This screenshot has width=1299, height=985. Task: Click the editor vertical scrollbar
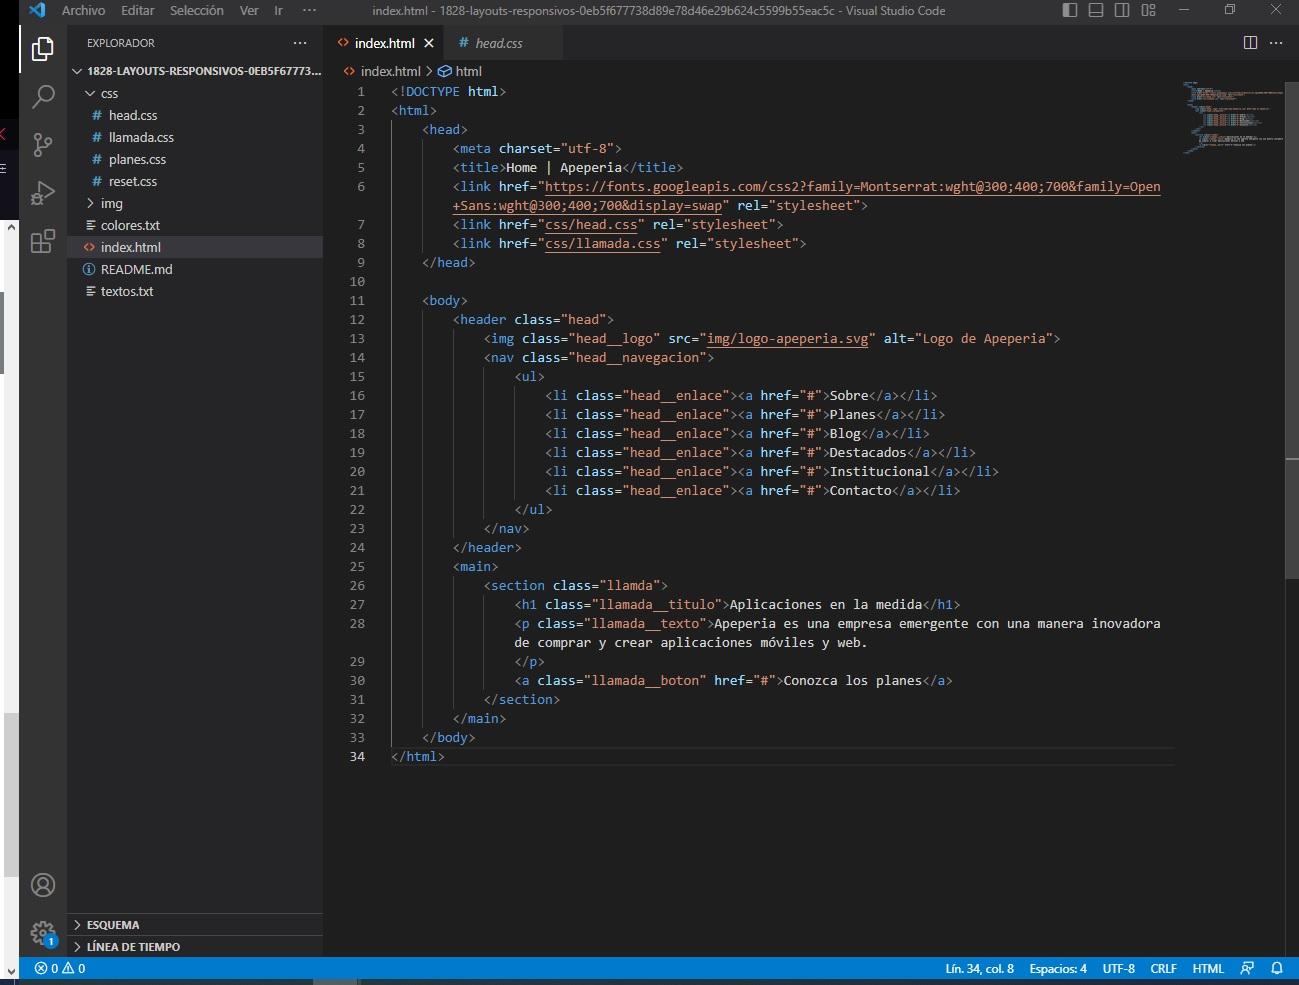pos(1292,330)
